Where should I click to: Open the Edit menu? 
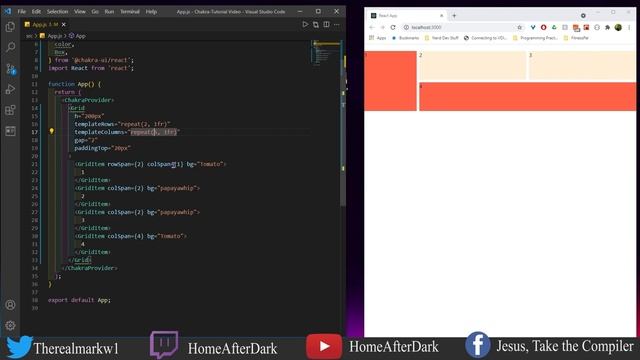click(x=36, y=11)
